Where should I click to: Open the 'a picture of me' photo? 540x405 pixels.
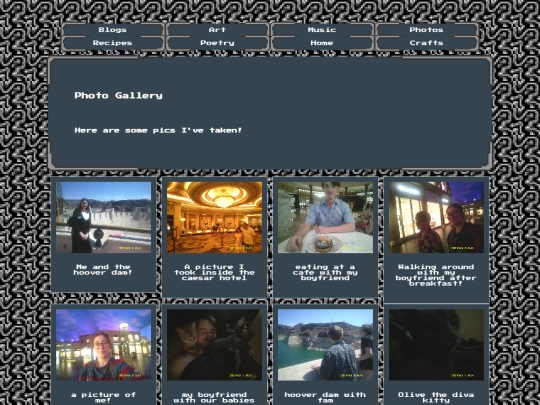pos(103,345)
